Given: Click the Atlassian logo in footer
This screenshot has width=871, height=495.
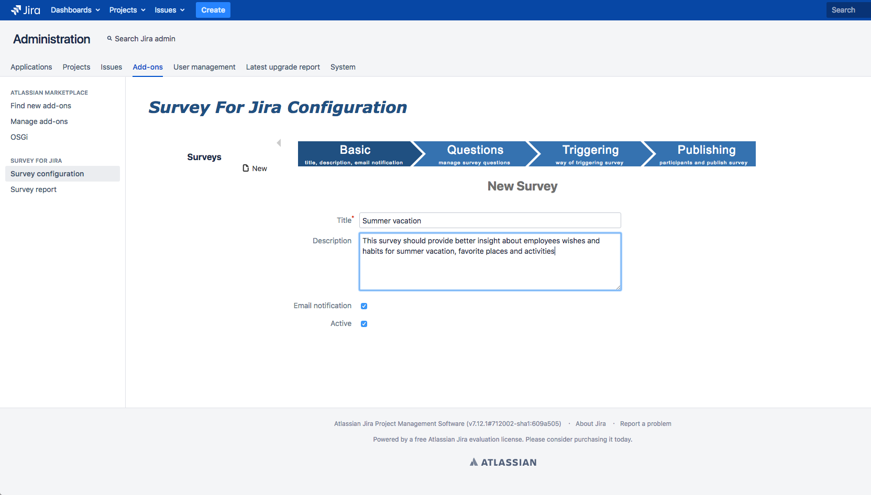Looking at the screenshot, I should (x=503, y=462).
